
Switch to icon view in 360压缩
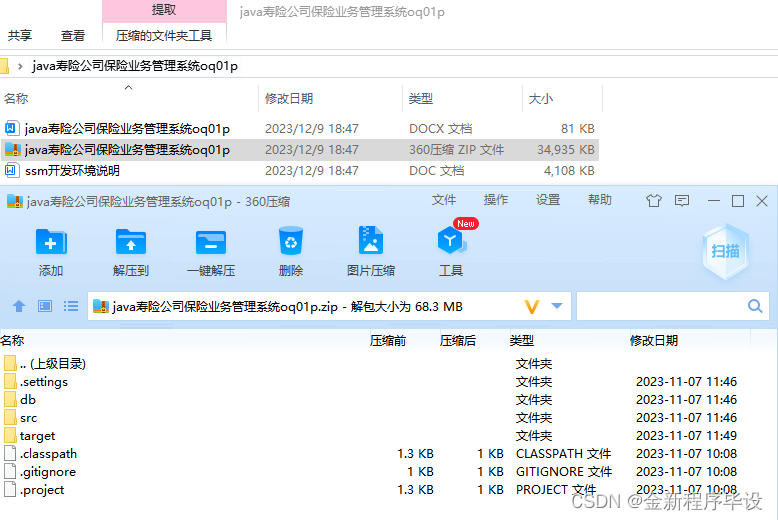point(45,306)
